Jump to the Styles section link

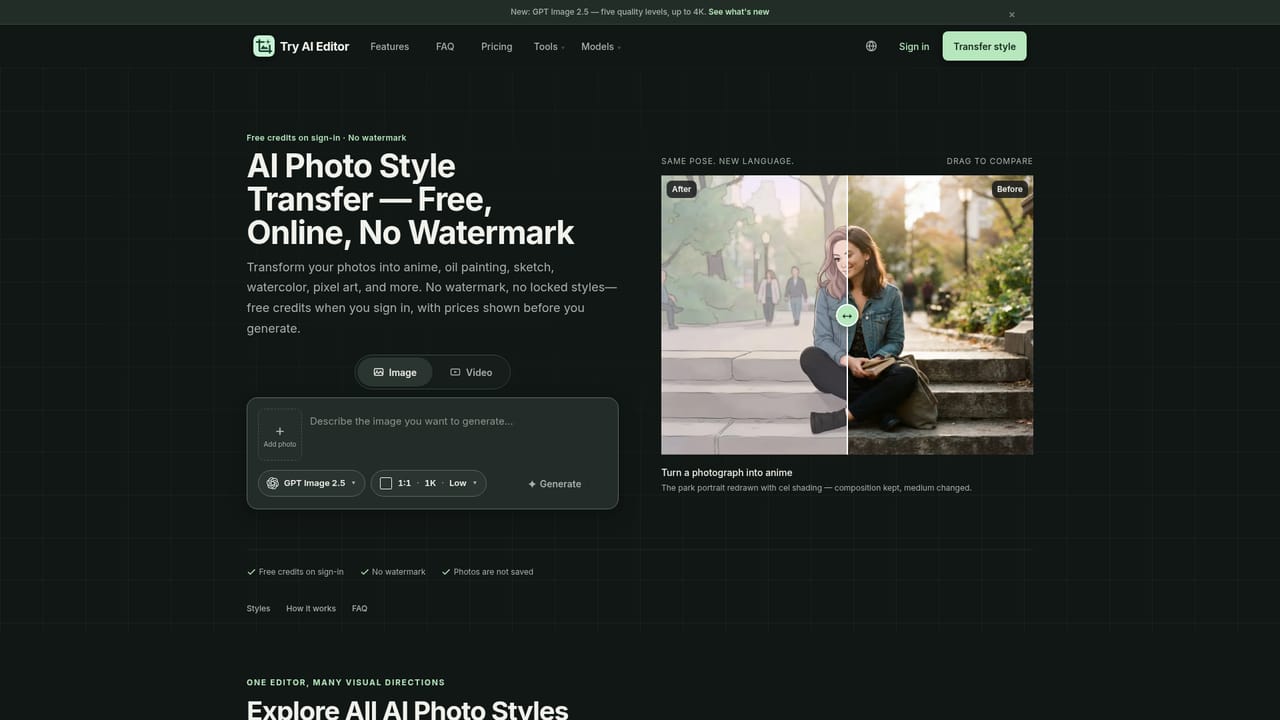(258, 608)
